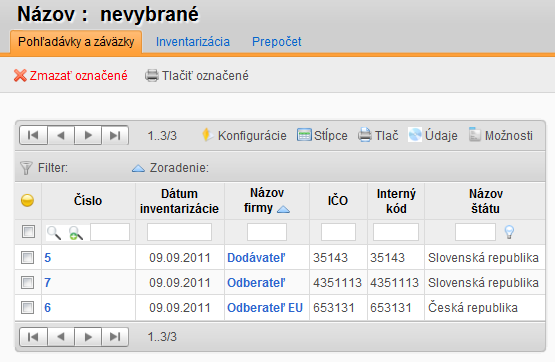
Task: Click the IČO value 4351113
Action: click(337, 283)
